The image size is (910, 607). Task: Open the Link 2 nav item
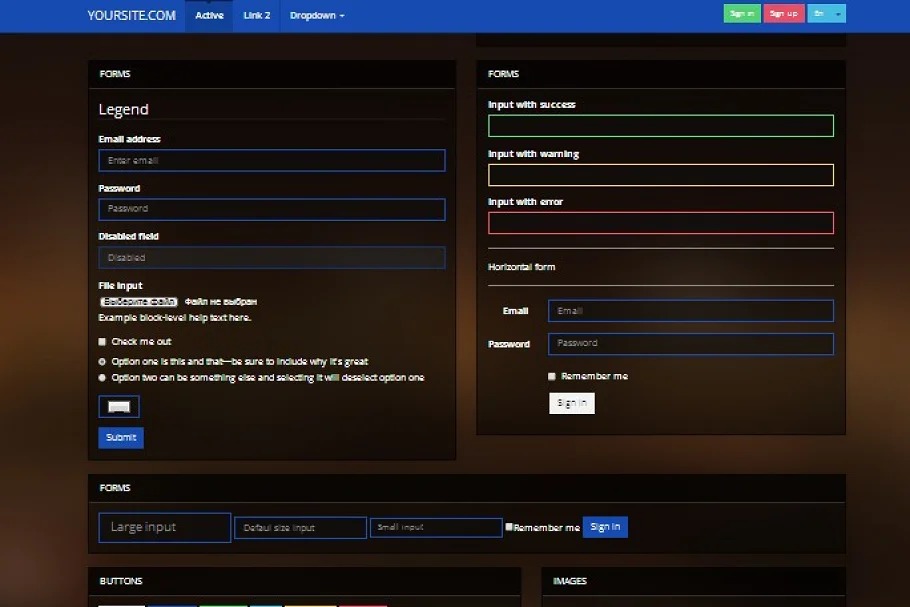coord(257,16)
